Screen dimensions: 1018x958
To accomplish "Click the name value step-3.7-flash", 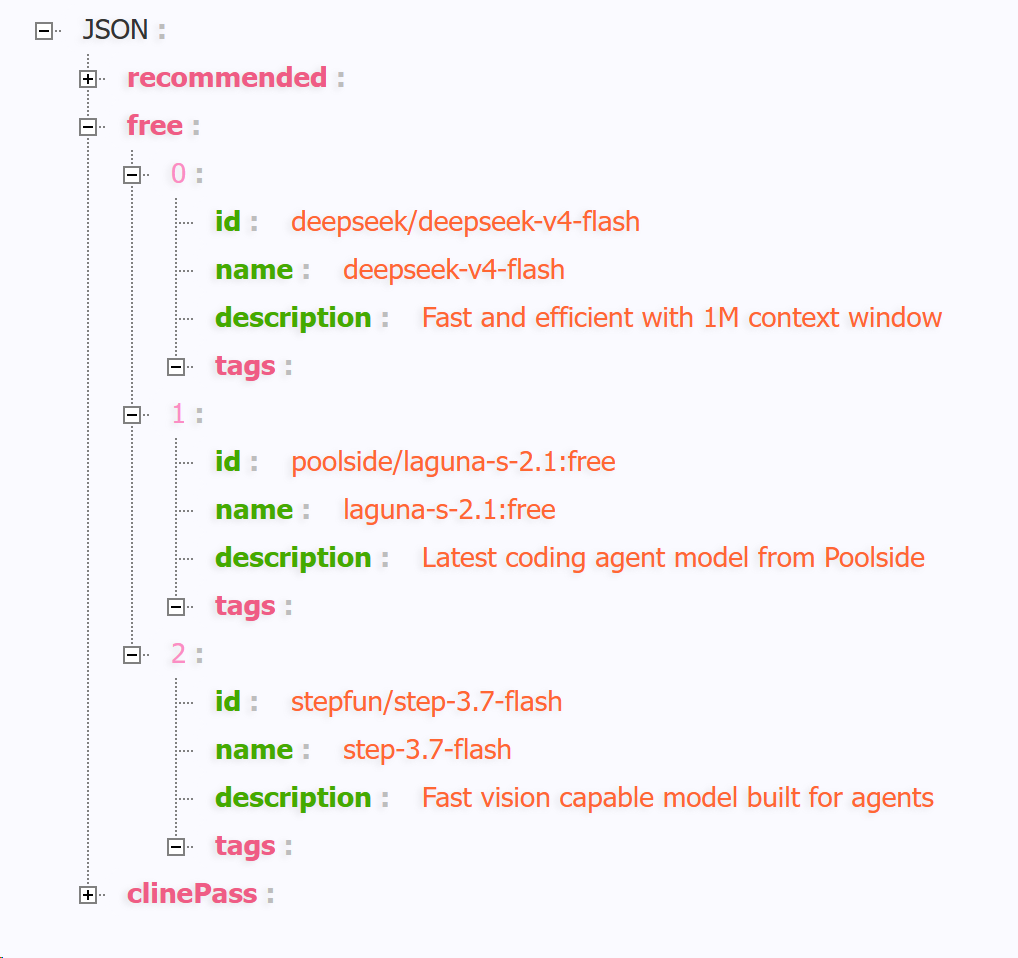I will 427,750.
